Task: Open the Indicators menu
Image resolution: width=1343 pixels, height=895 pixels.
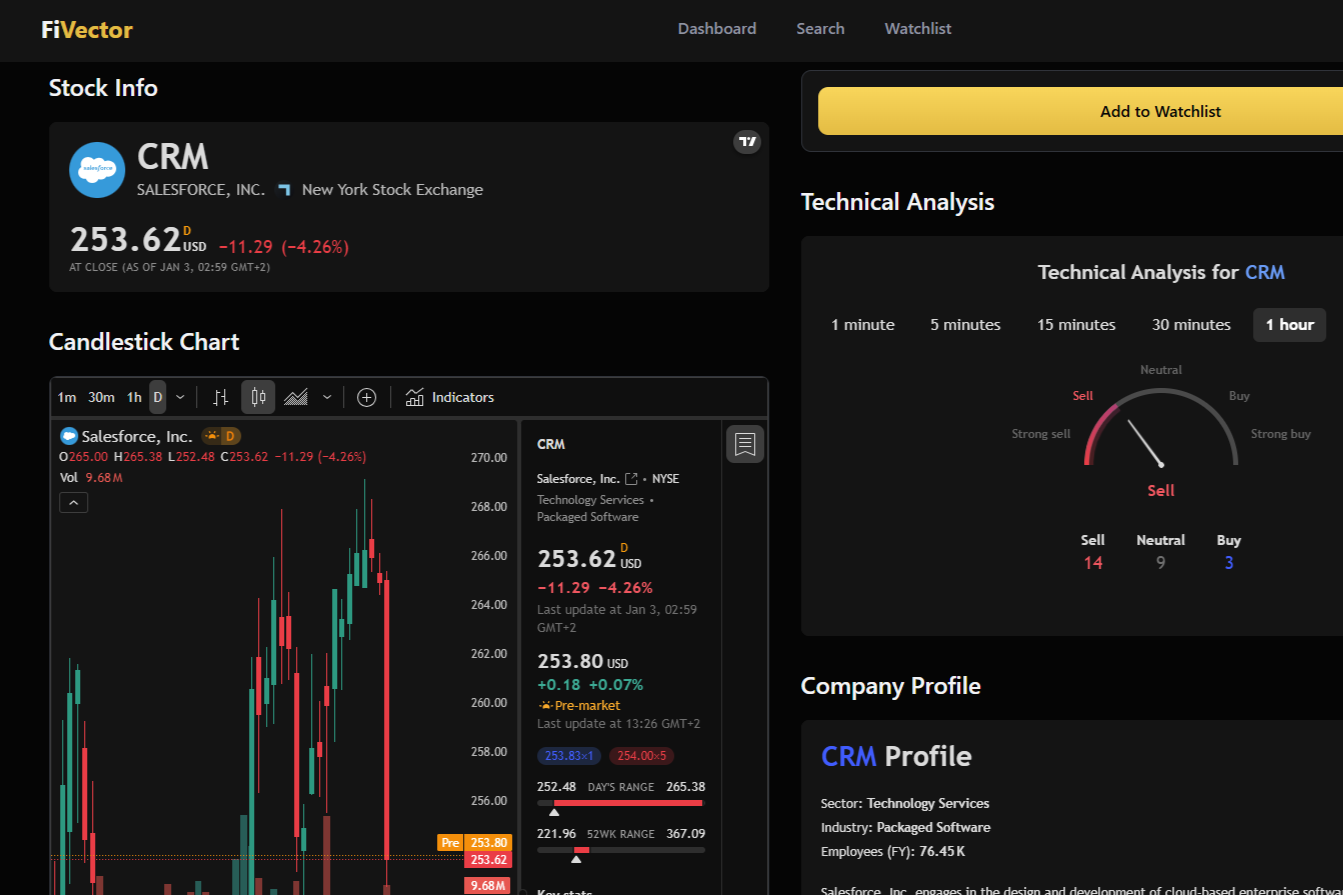Action: pos(450,397)
